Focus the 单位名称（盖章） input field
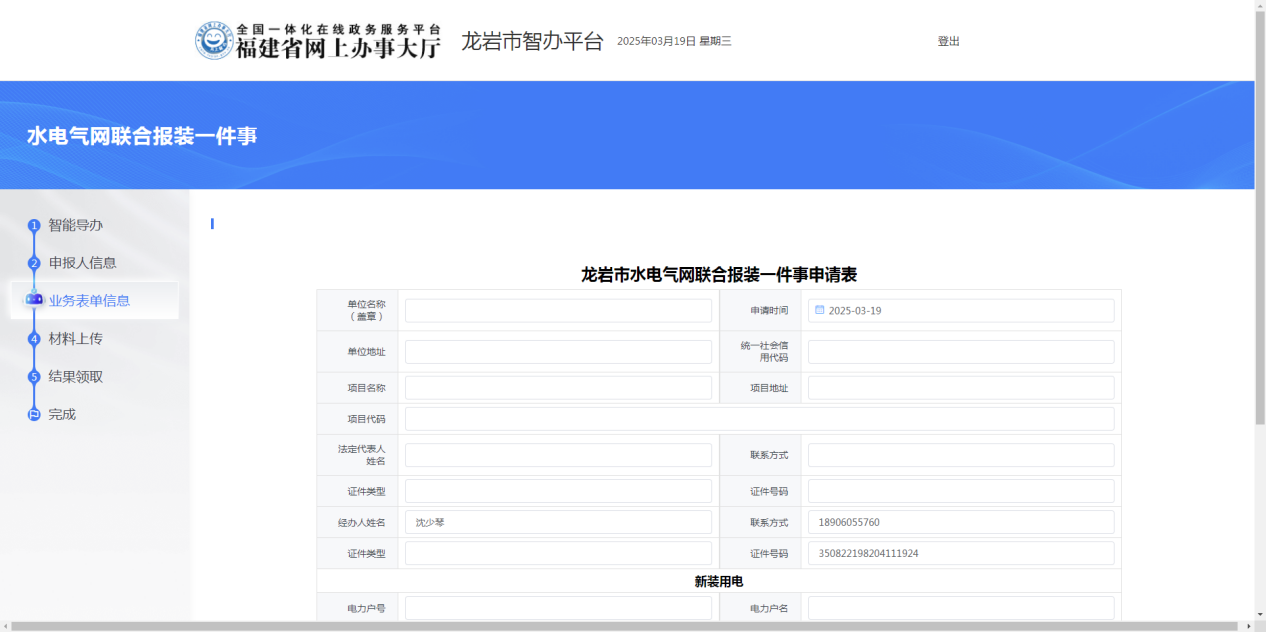This screenshot has height=632, width=1266. [558, 311]
